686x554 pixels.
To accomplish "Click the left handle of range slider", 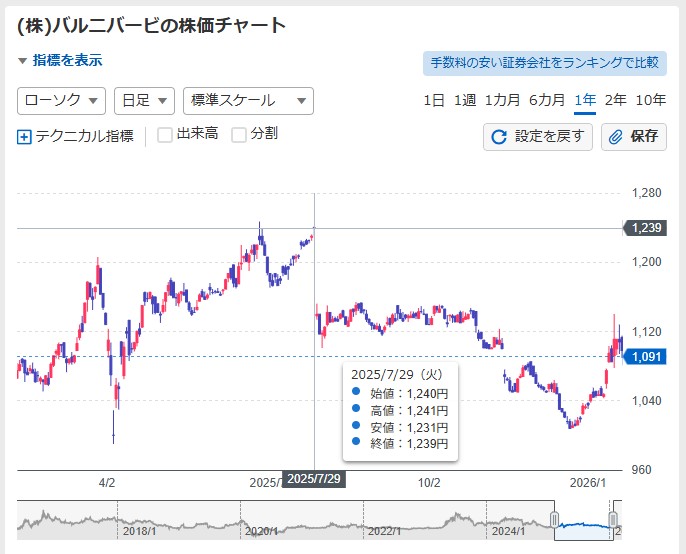I will tap(555, 519).
